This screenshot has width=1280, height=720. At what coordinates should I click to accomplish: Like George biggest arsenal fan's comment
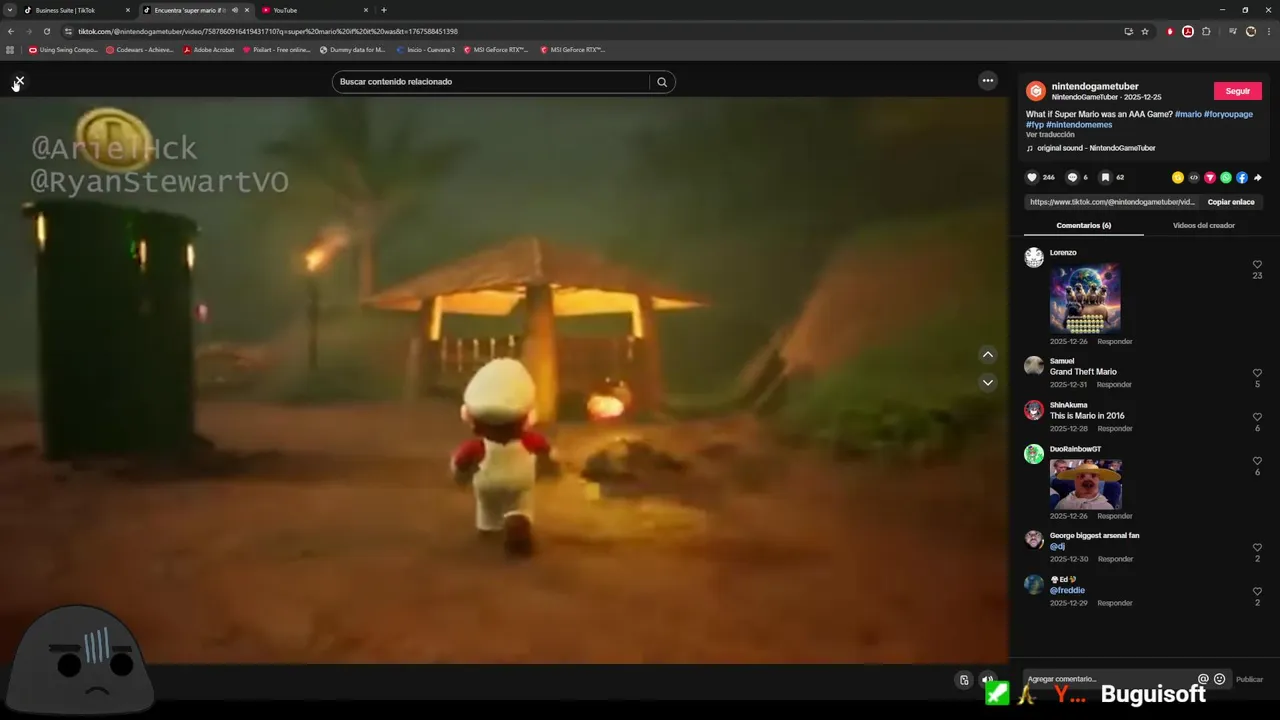tap(1257, 547)
